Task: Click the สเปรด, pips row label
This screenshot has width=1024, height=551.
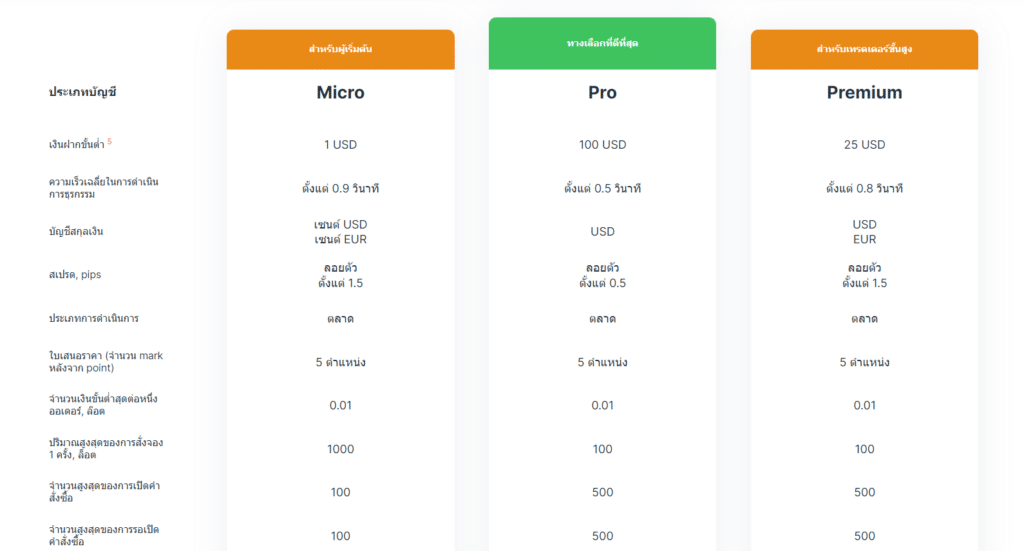Action: [75, 275]
